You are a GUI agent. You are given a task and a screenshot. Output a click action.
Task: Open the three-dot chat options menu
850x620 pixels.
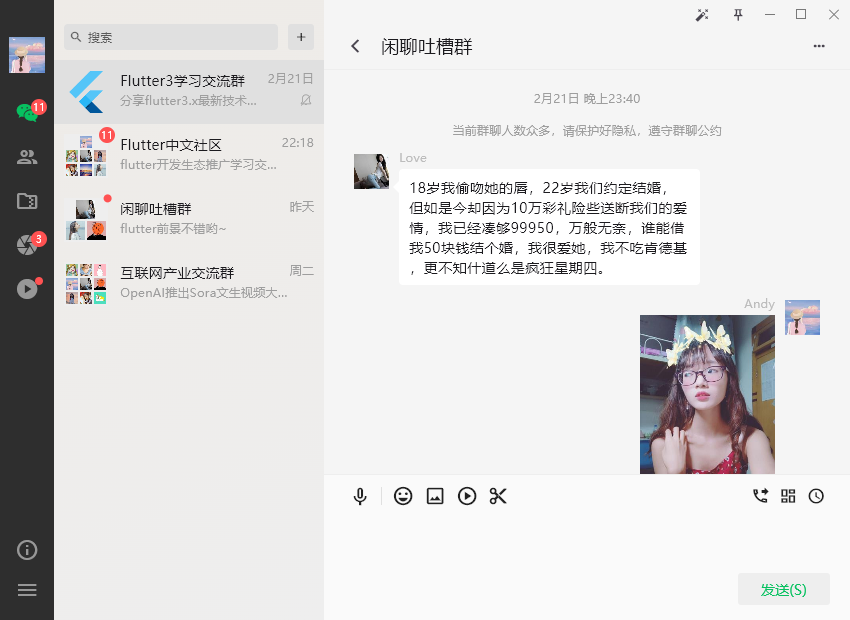click(x=819, y=46)
